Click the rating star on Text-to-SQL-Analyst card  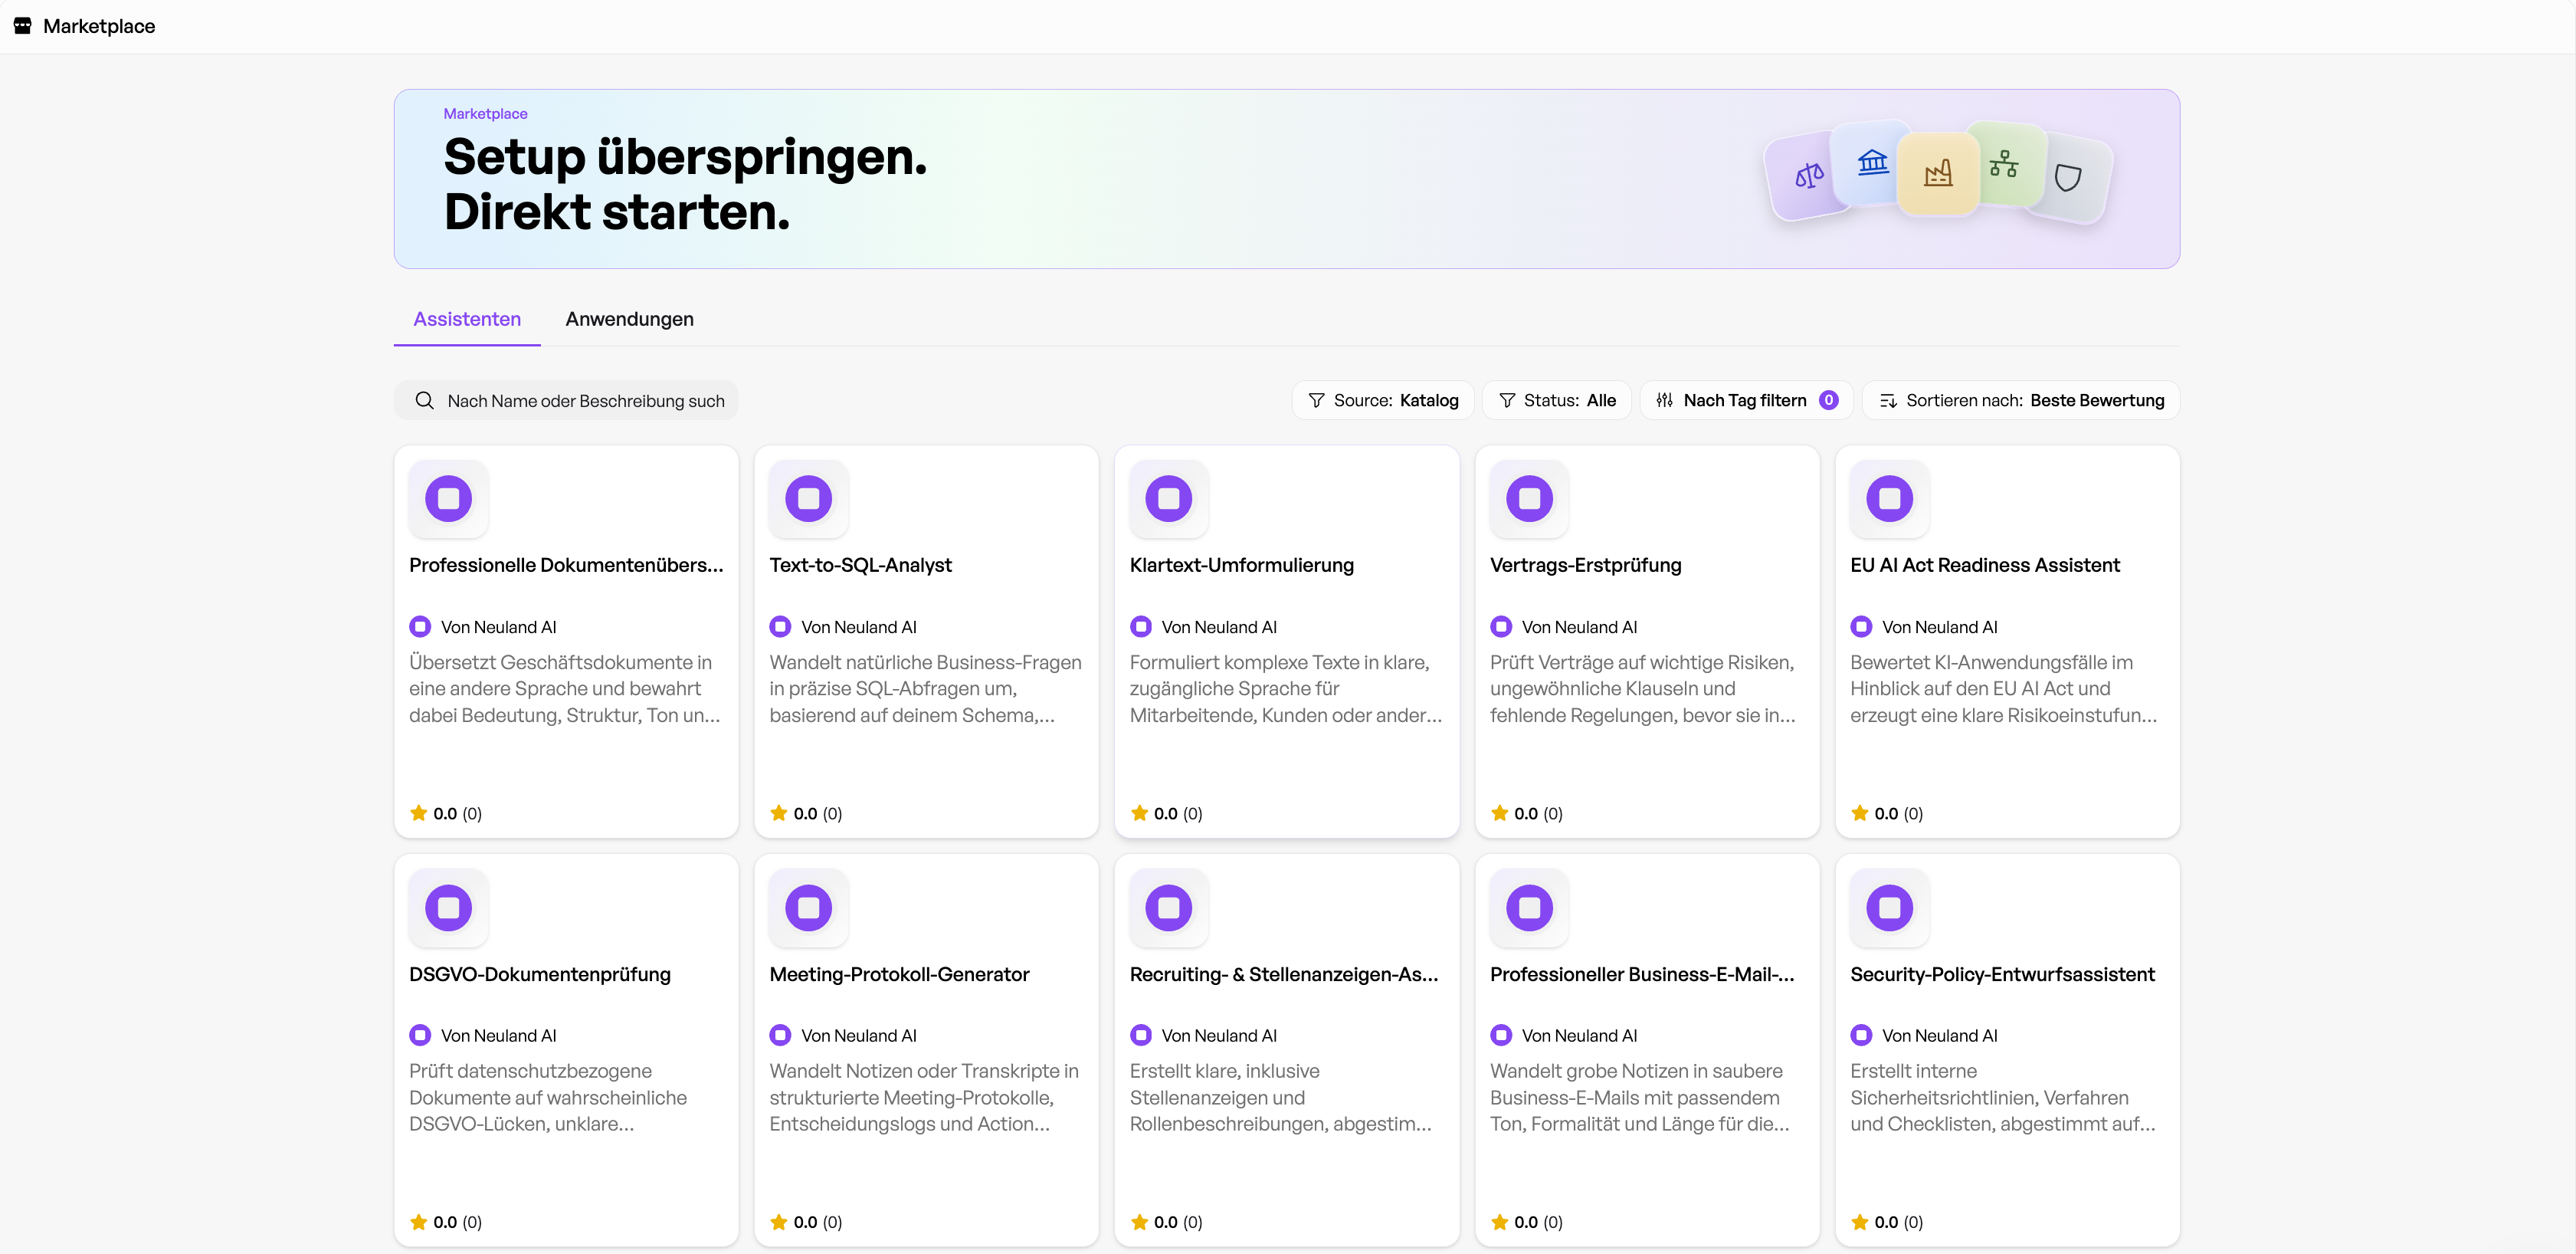[779, 813]
